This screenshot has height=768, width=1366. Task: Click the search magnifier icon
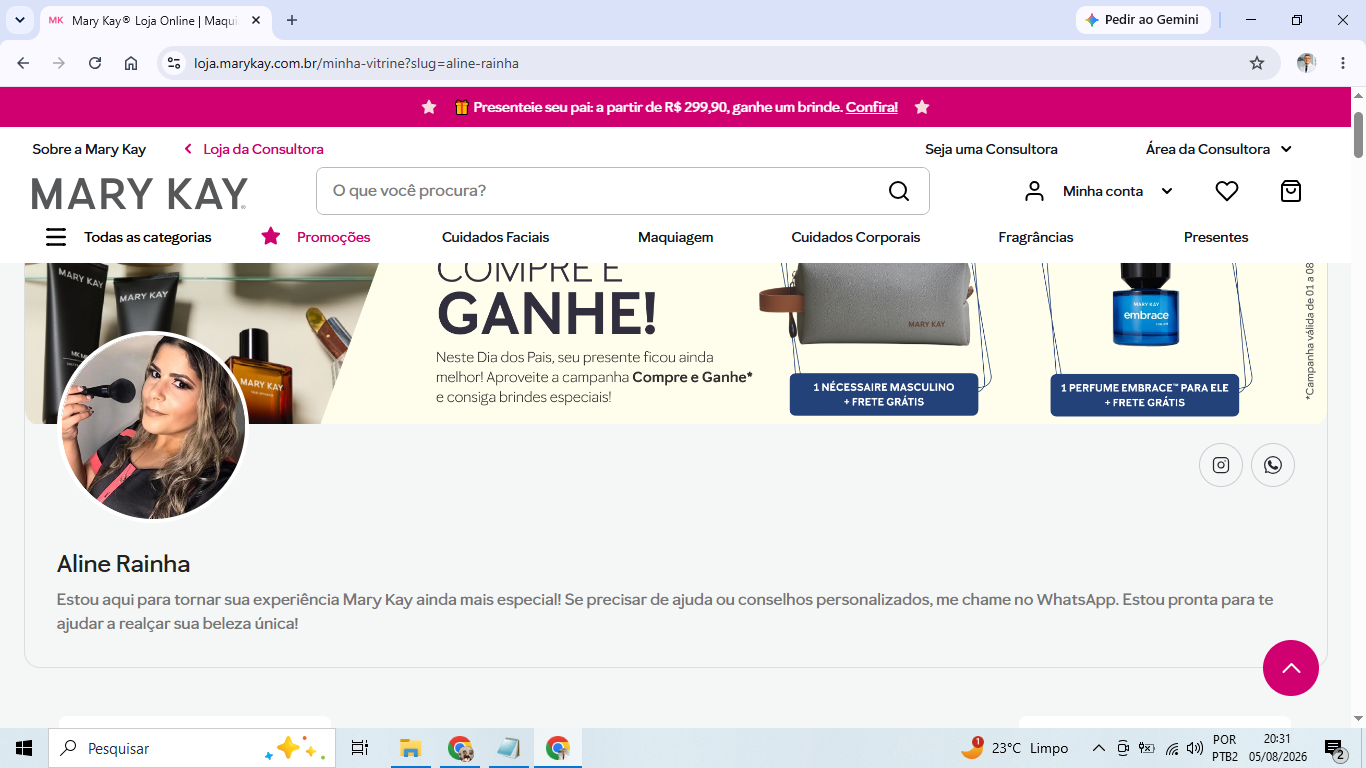[899, 191]
